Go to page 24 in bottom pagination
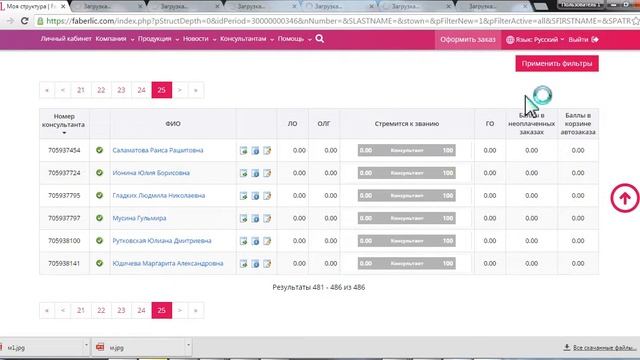Screen dimensions: 640x360 (141, 311)
